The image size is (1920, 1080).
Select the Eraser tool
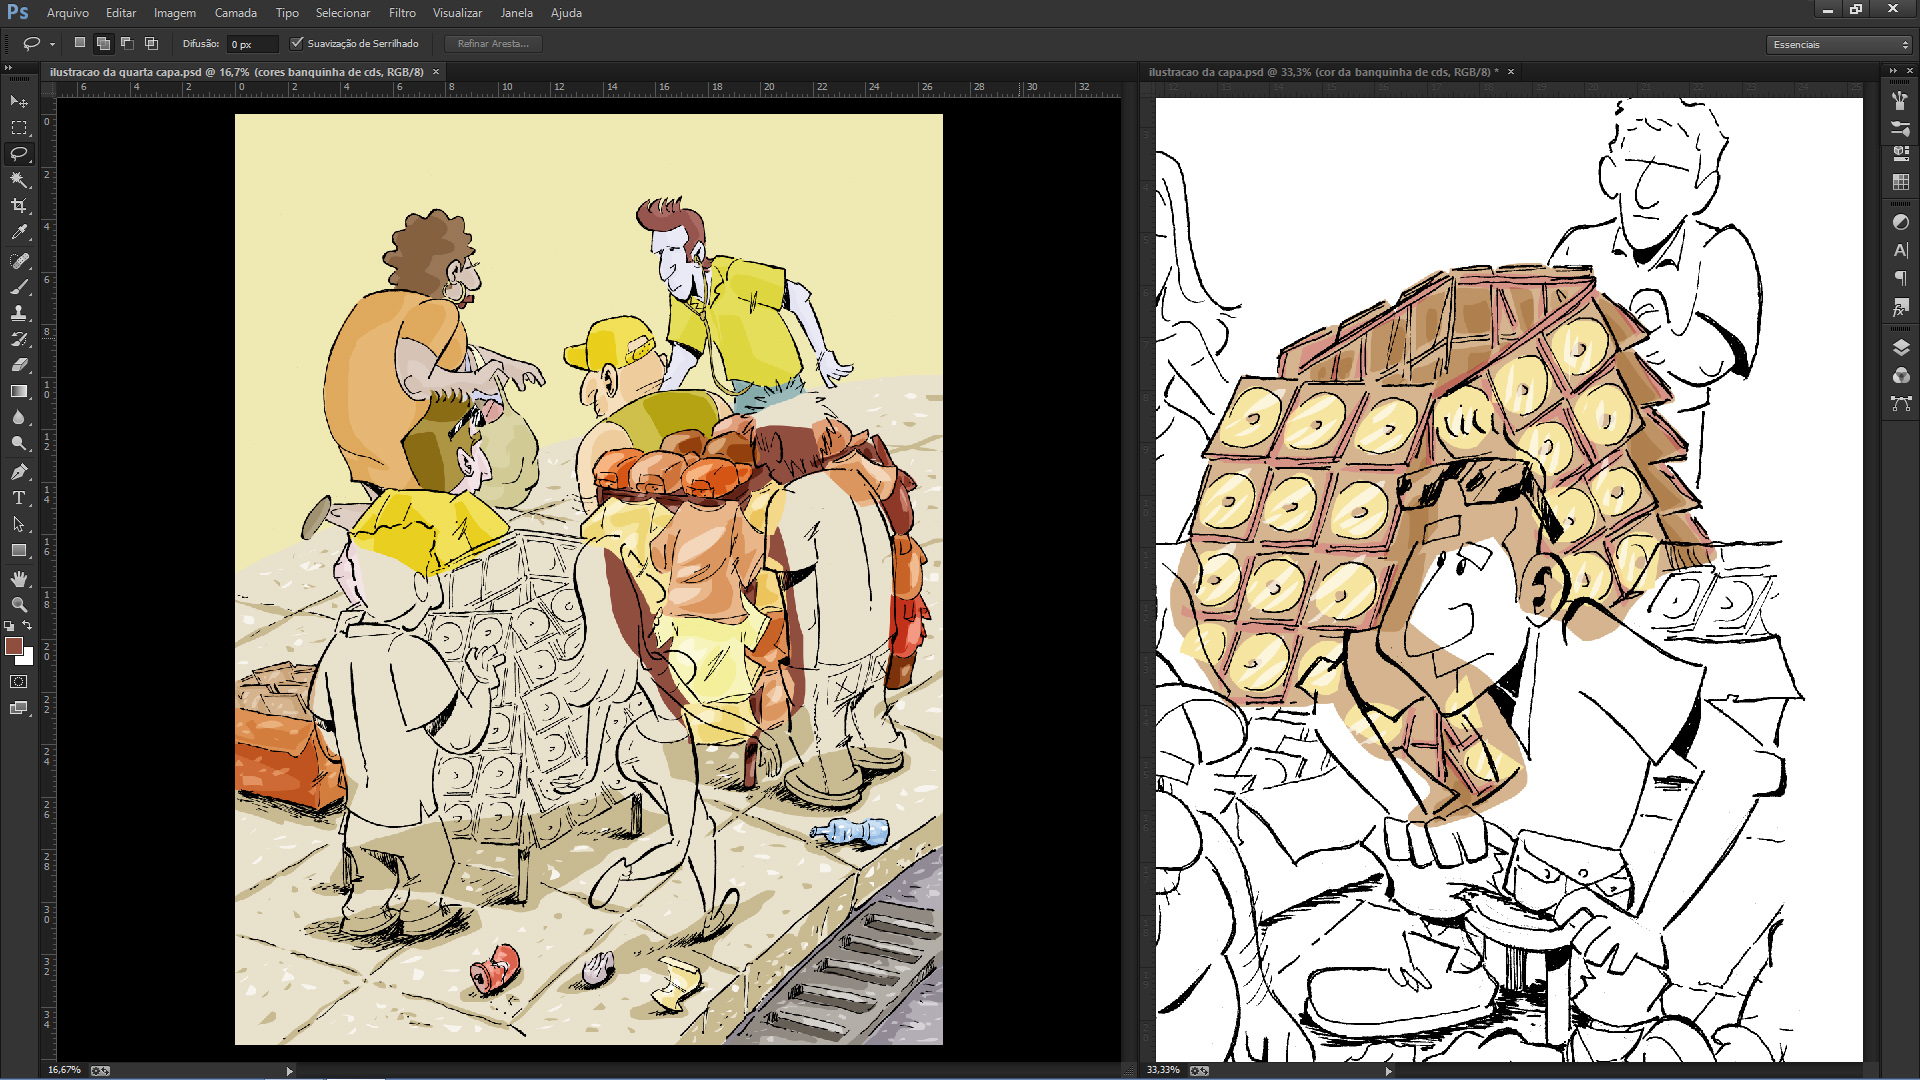[19, 365]
